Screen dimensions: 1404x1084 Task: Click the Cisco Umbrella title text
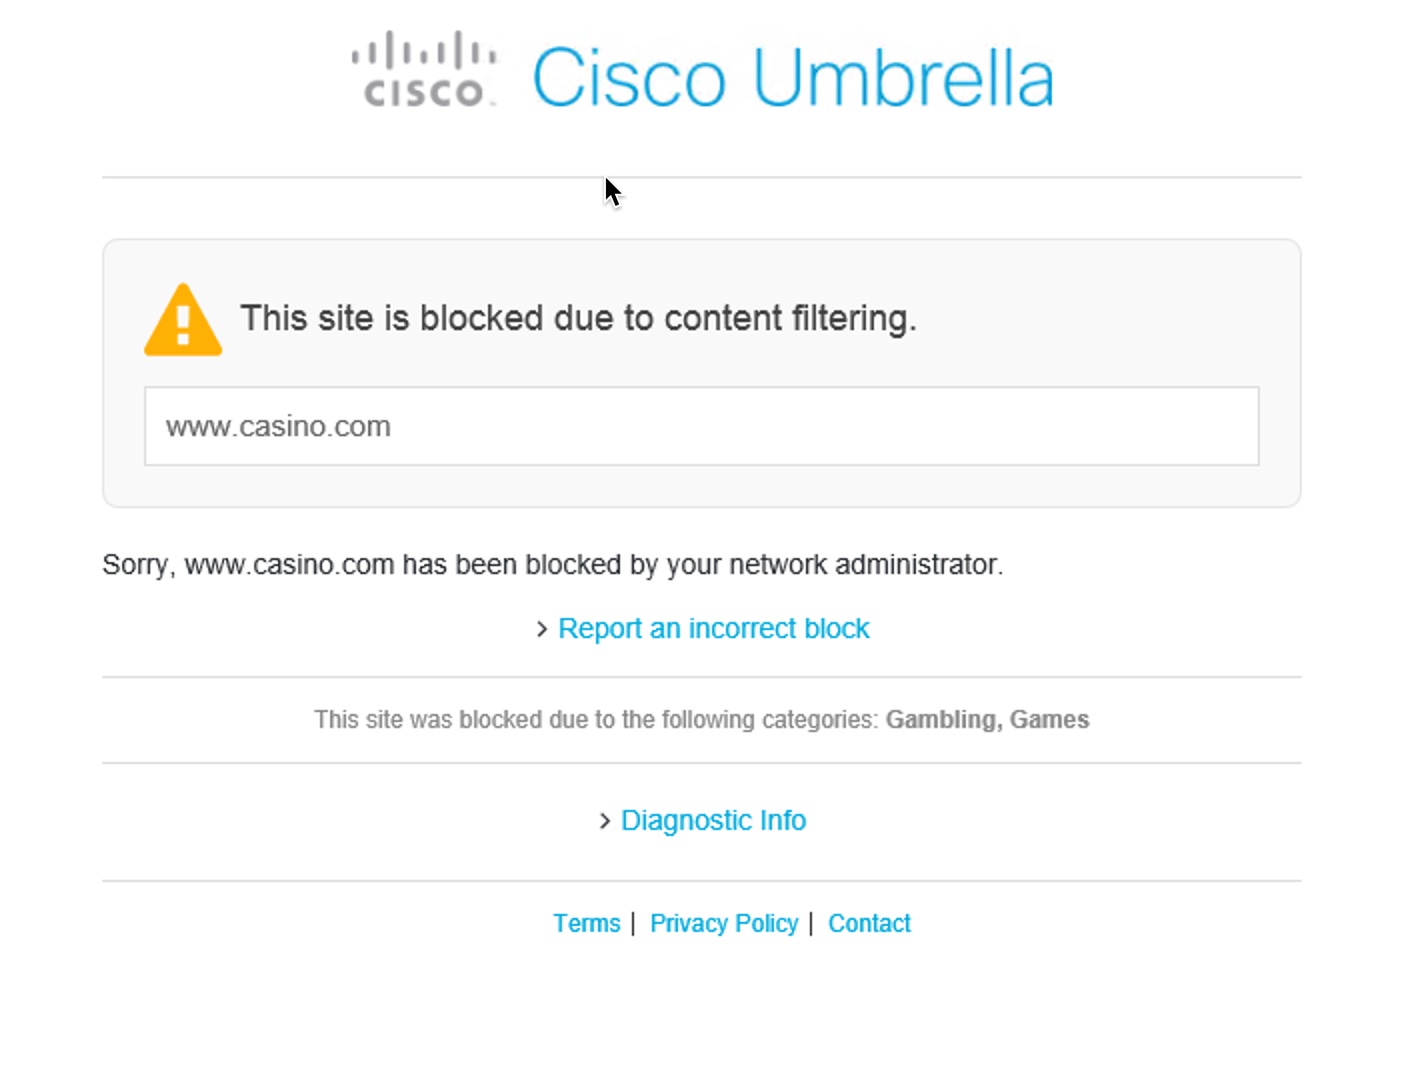[x=792, y=77]
